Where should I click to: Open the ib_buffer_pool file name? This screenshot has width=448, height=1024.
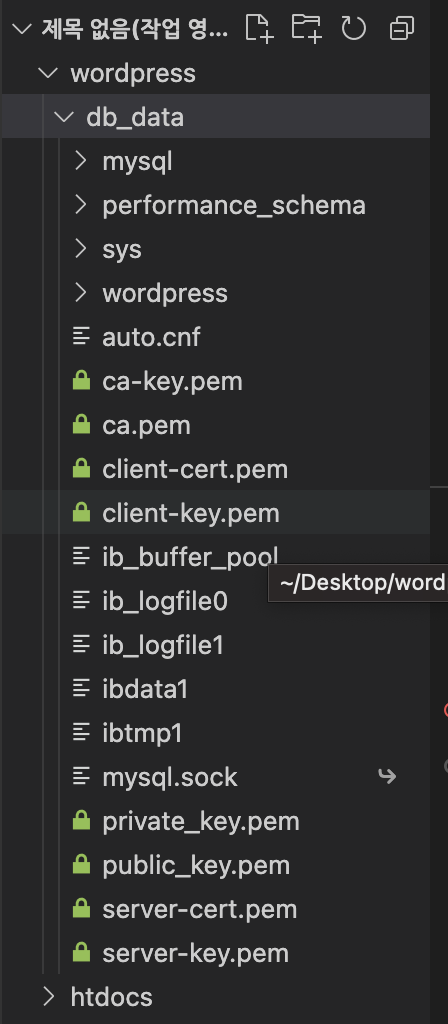190,556
